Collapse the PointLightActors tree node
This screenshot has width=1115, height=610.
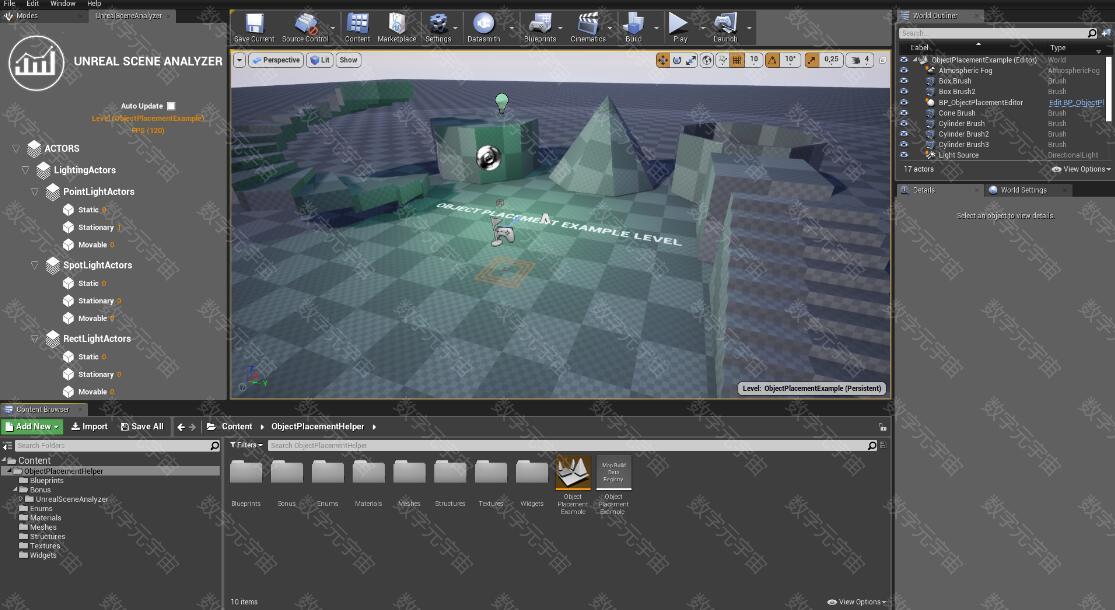[x=35, y=192]
